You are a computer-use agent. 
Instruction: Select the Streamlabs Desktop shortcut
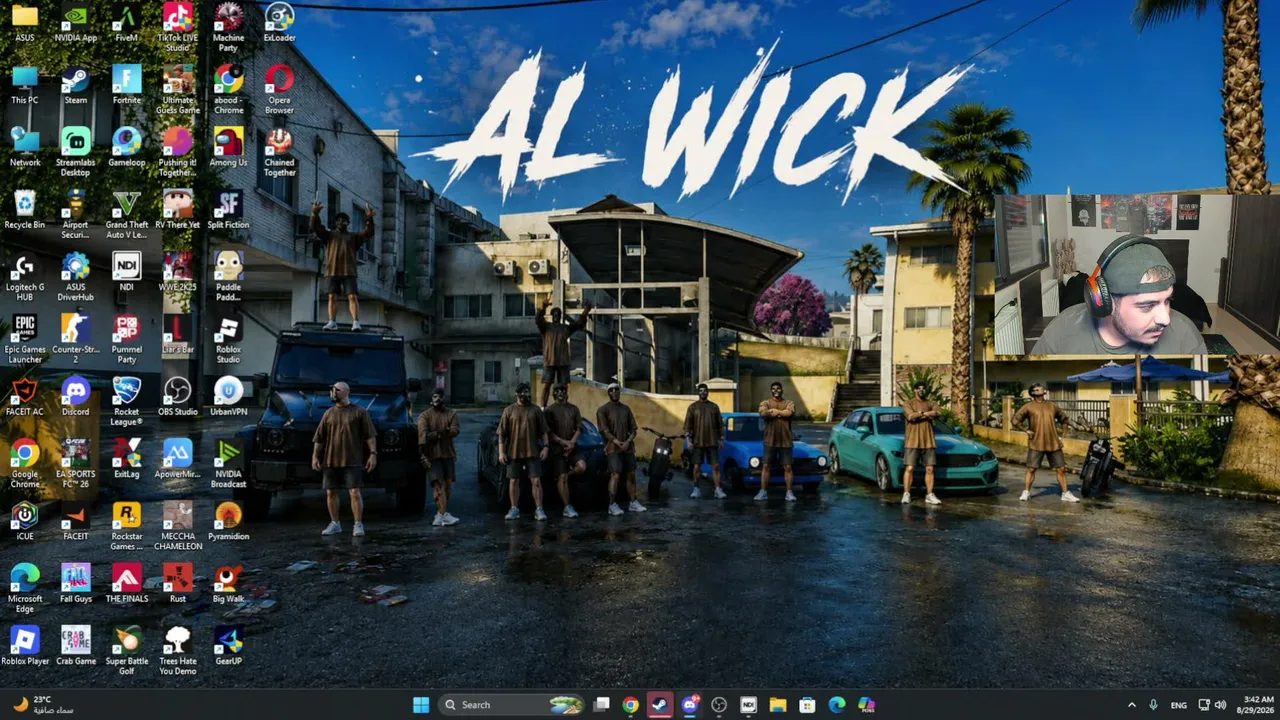(76, 152)
